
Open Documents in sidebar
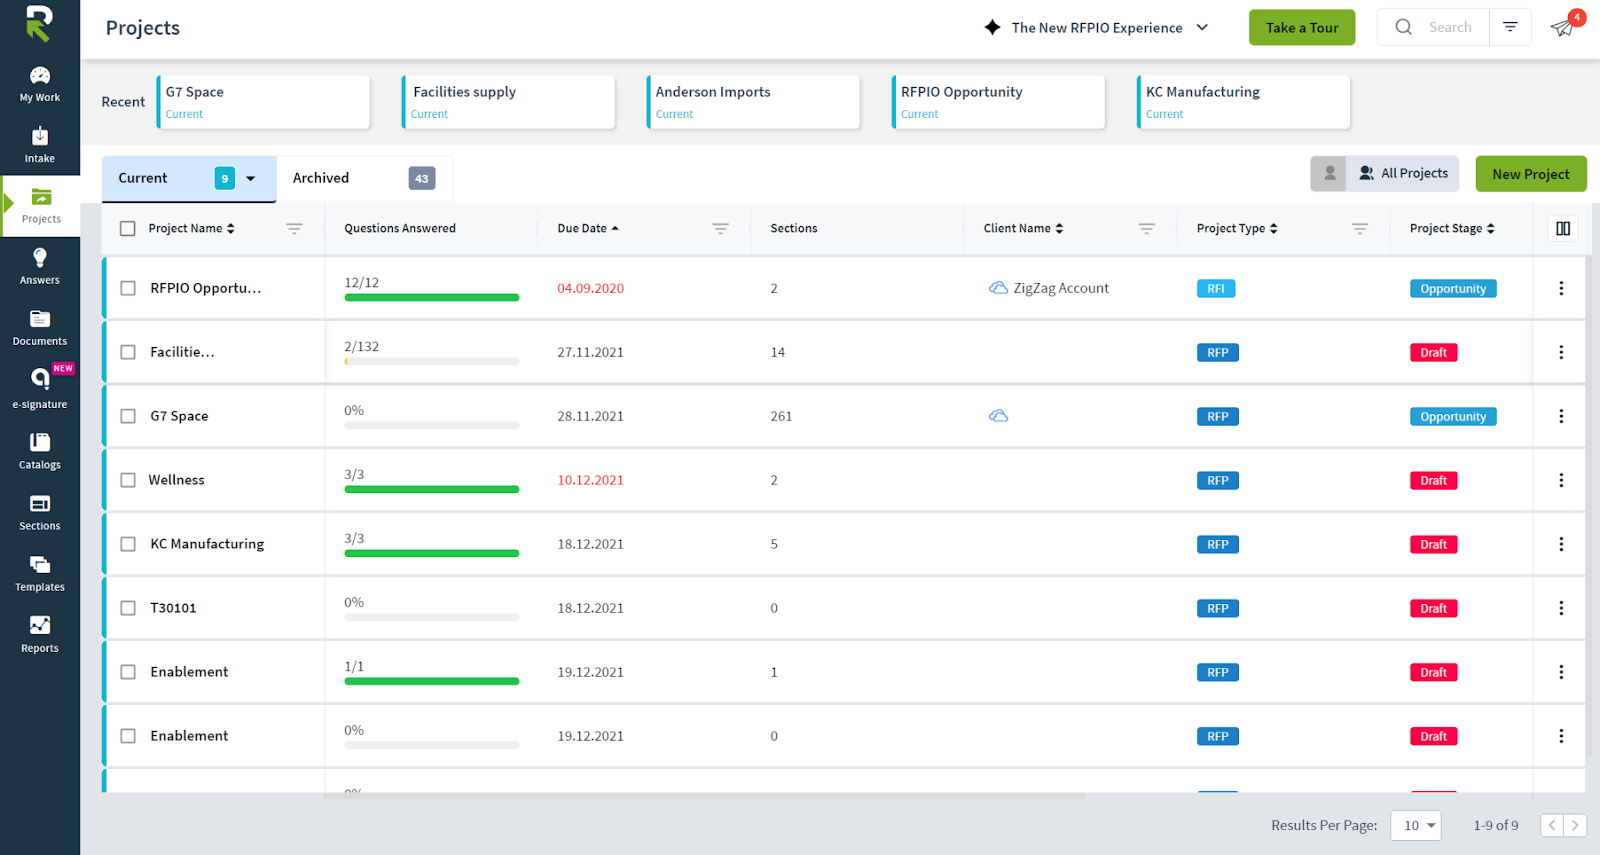pos(40,329)
